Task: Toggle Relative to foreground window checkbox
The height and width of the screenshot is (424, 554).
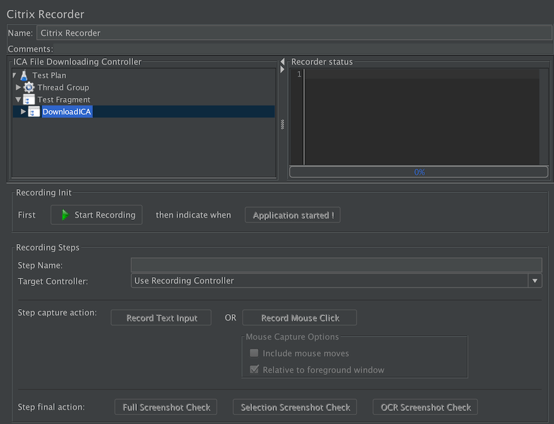Action: pyautogui.click(x=254, y=370)
